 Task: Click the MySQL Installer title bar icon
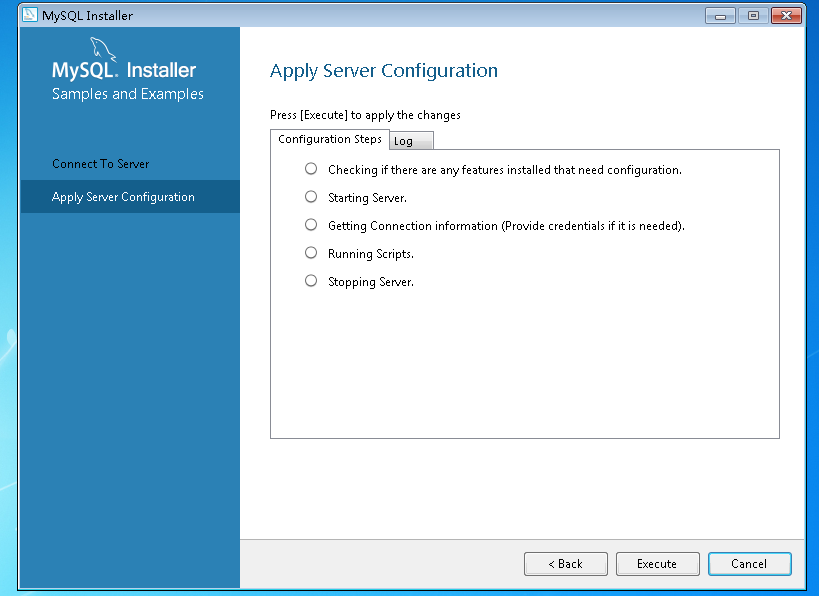[x=30, y=15]
